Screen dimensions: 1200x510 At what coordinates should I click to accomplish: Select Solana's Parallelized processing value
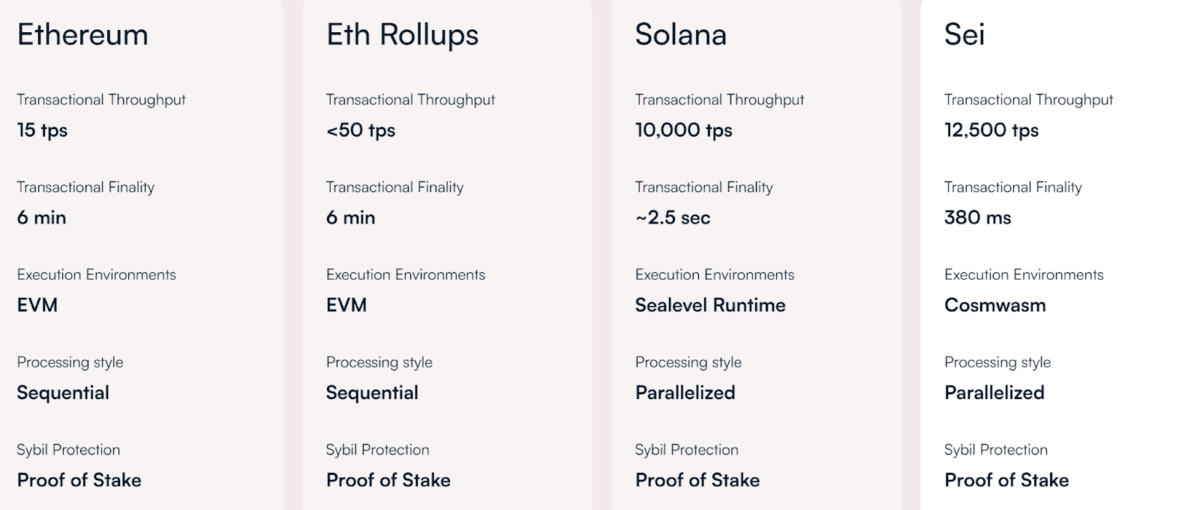tap(685, 393)
